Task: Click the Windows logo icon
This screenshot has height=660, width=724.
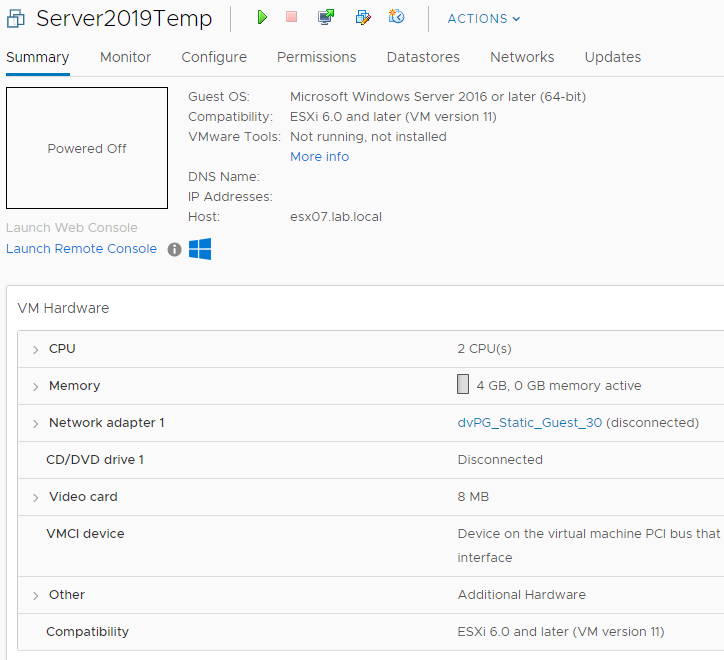Action: tap(200, 249)
